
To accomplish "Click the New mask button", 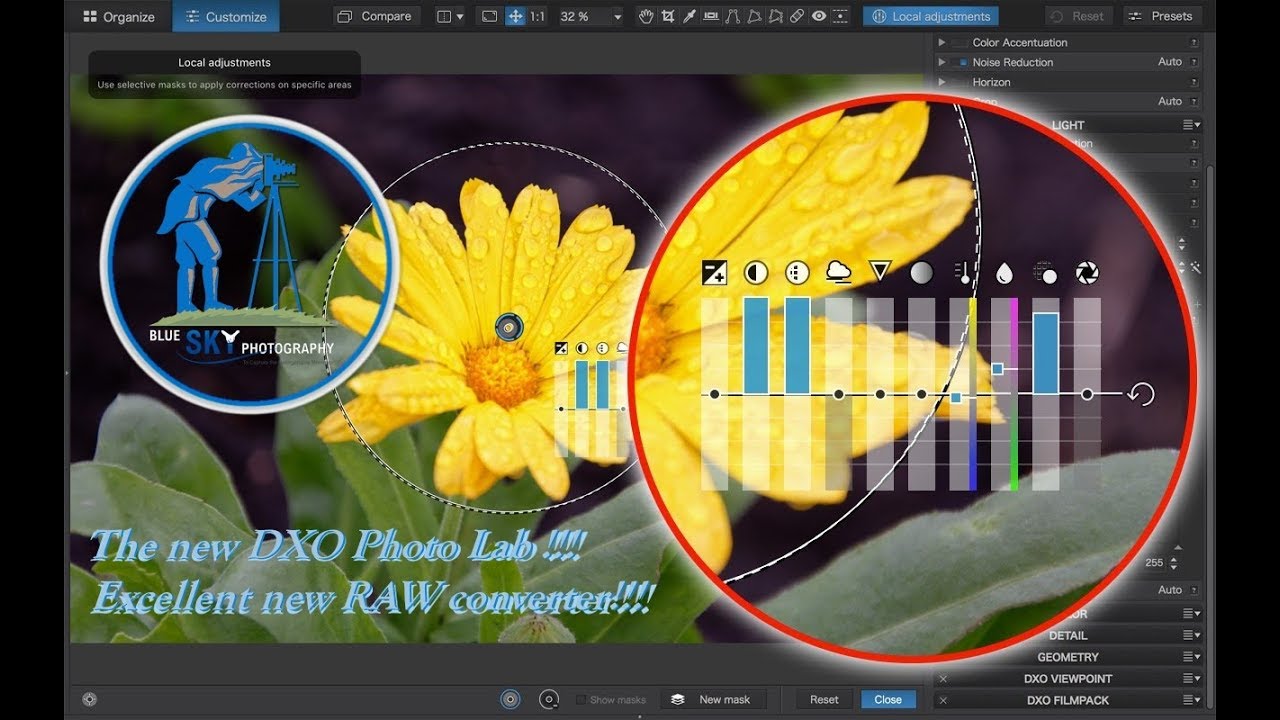I will pyautogui.click(x=713, y=699).
